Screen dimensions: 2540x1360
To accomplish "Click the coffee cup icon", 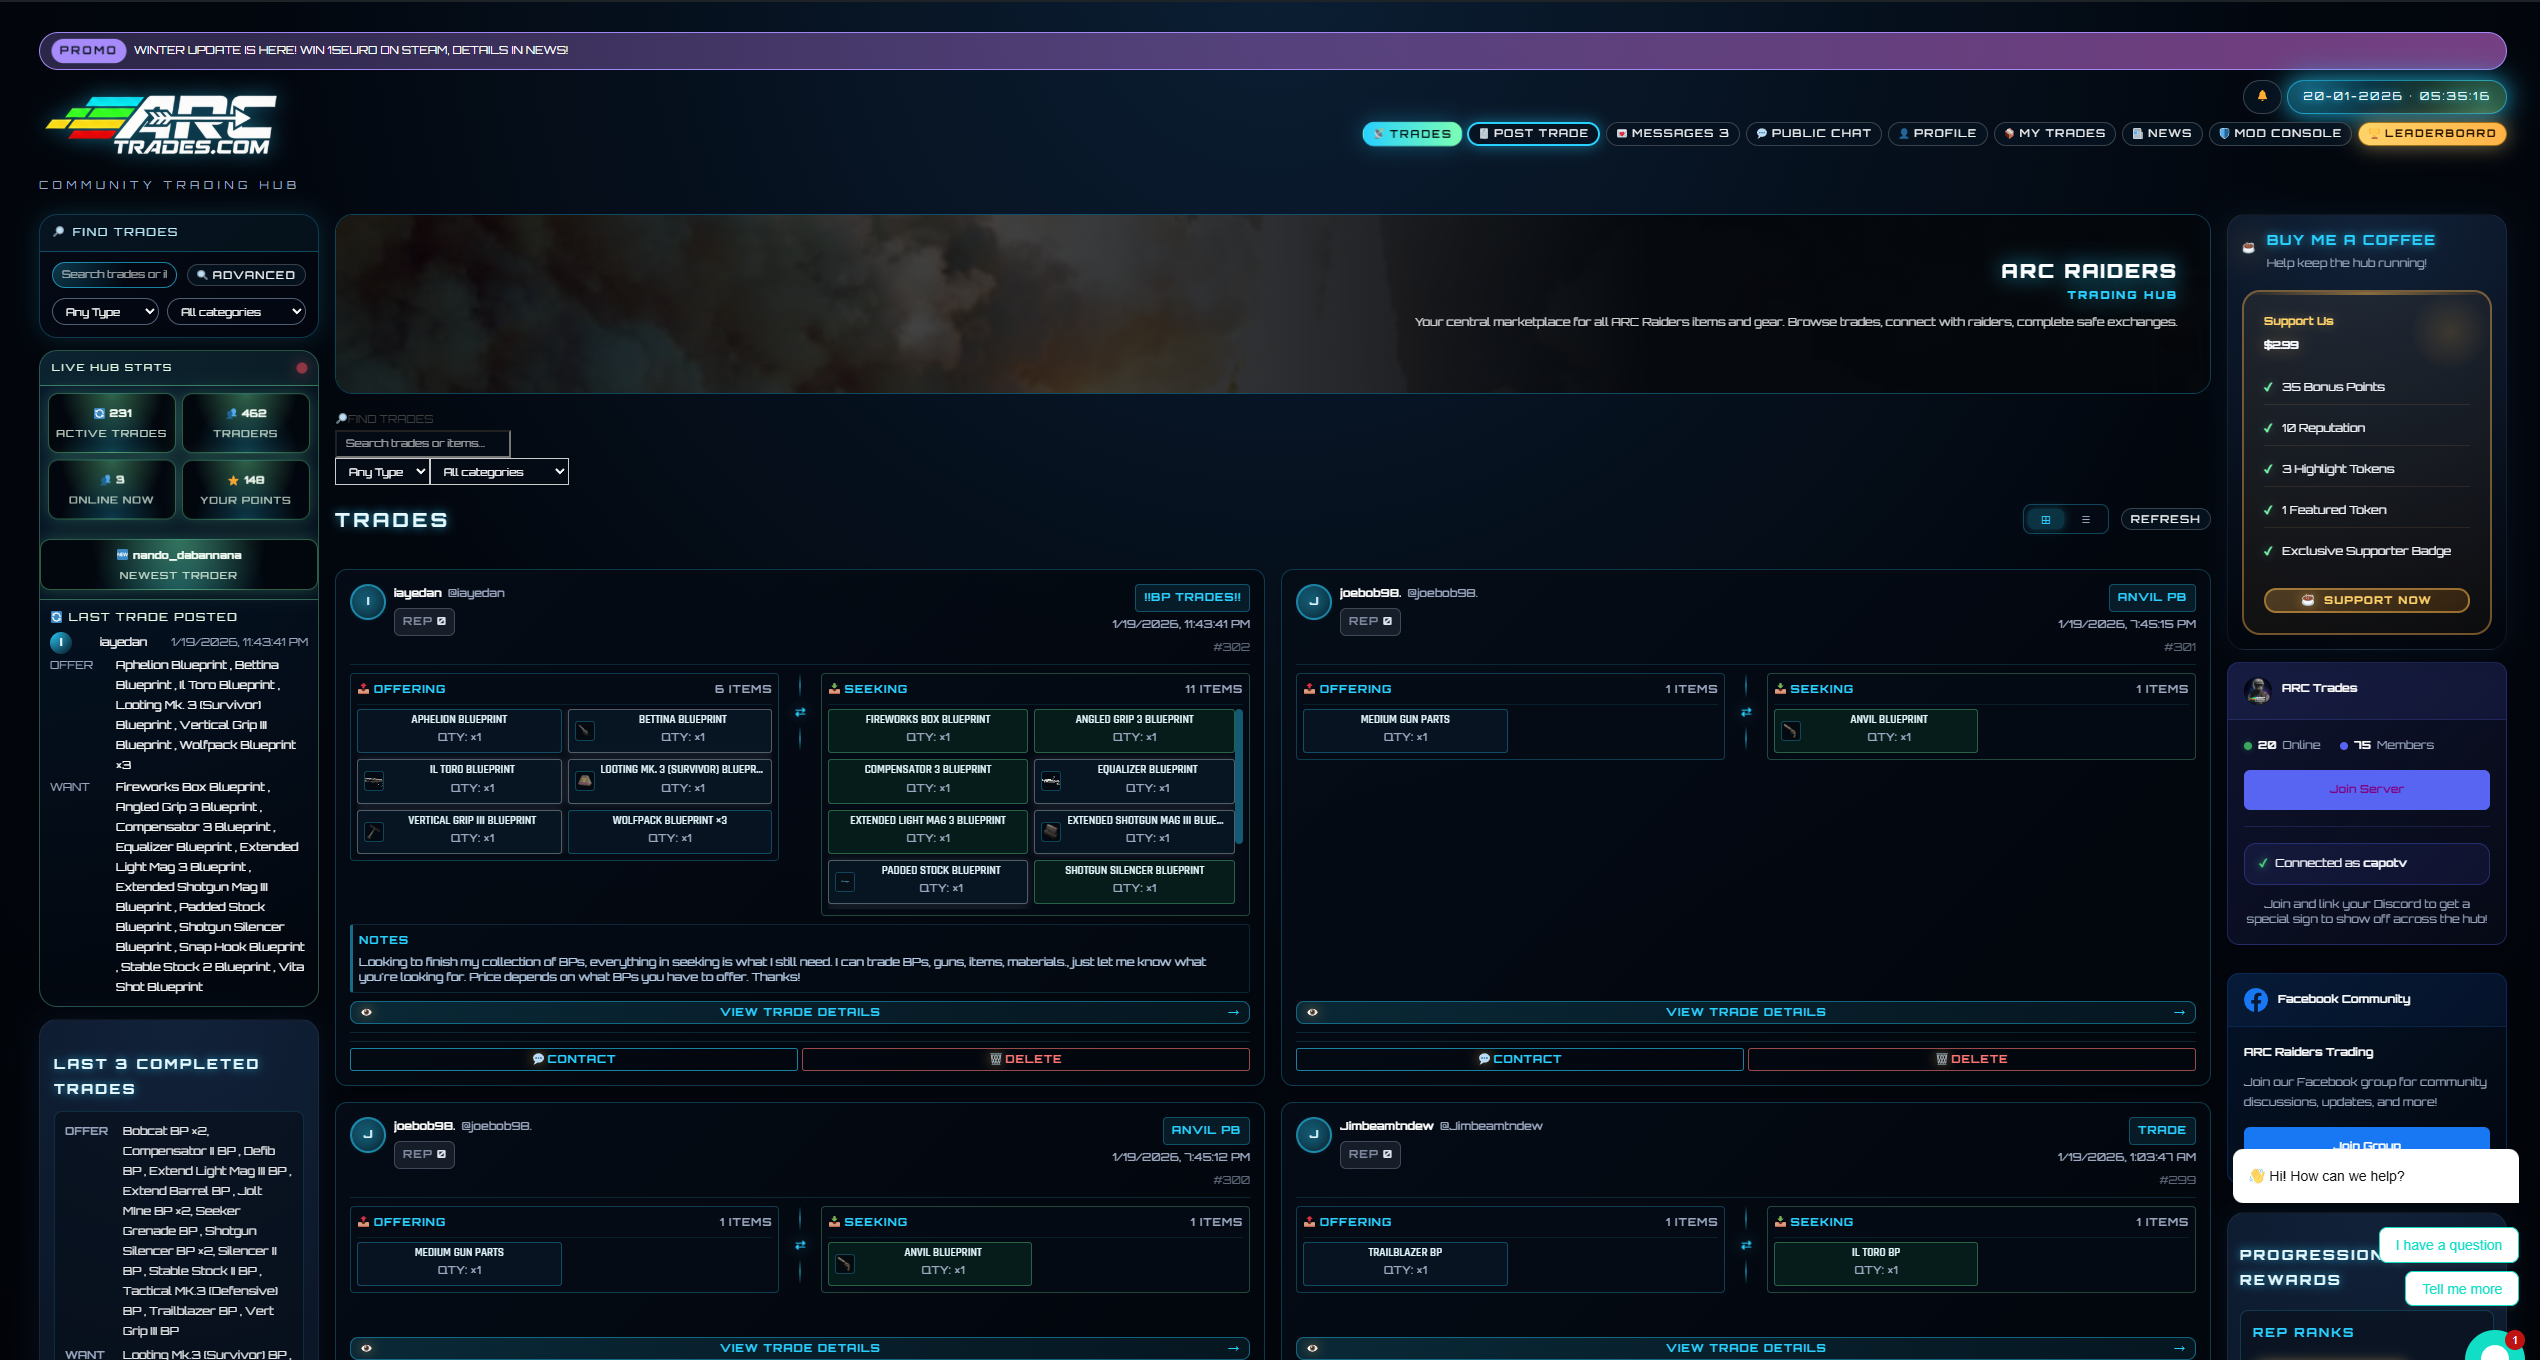I will tap(2248, 248).
